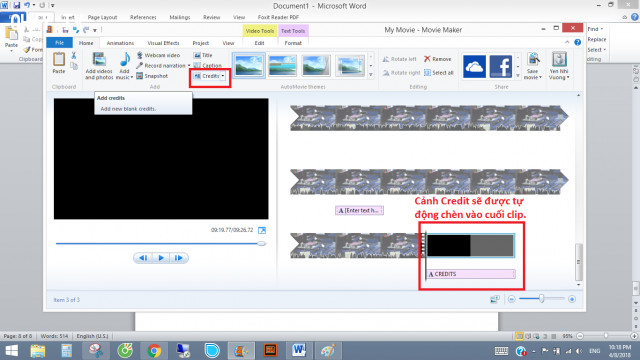This screenshot has height=360, width=640.
Task: Zoom in timeline plus button
Action: click(x=572, y=299)
